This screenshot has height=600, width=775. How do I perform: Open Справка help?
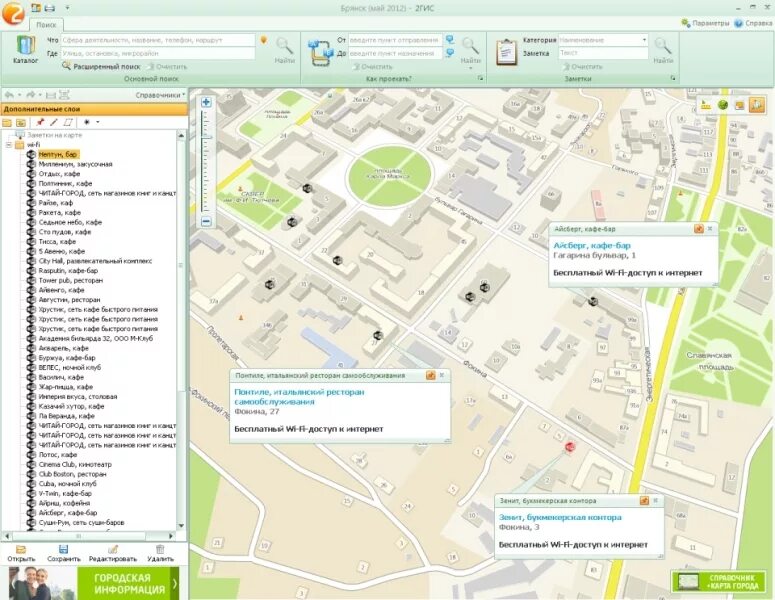pyautogui.click(x=753, y=23)
